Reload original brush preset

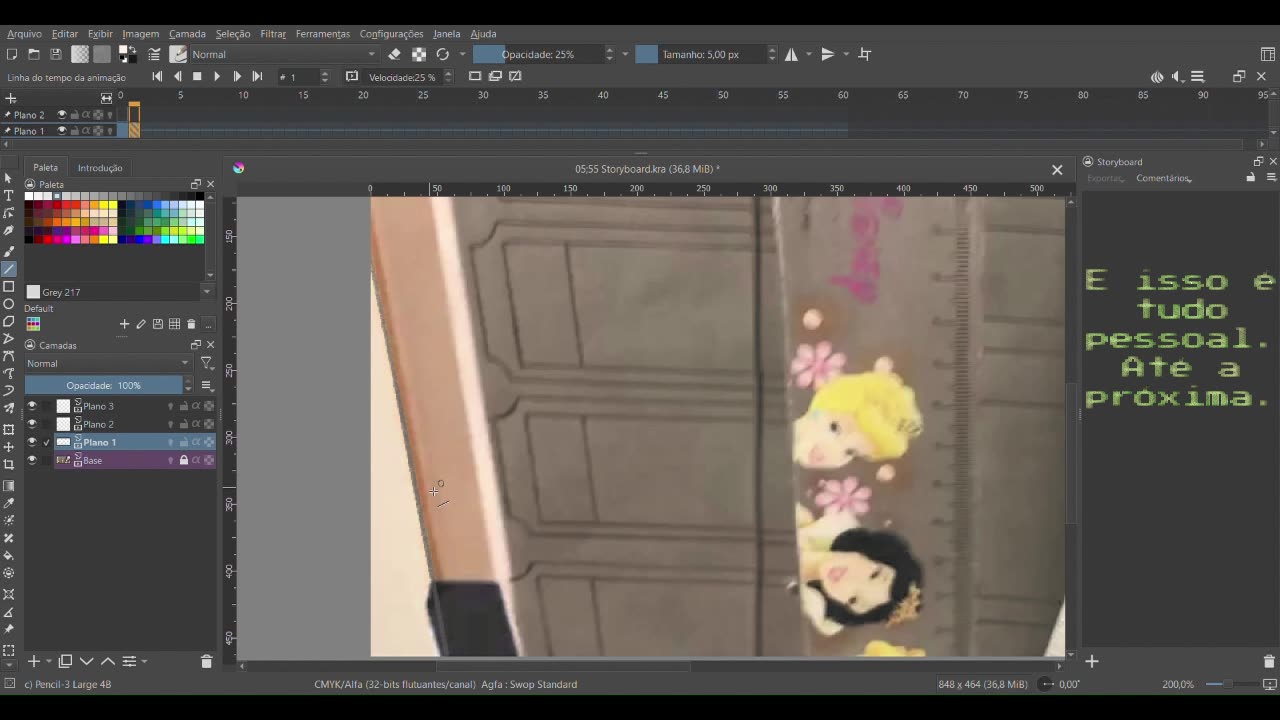(x=442, y=54)
